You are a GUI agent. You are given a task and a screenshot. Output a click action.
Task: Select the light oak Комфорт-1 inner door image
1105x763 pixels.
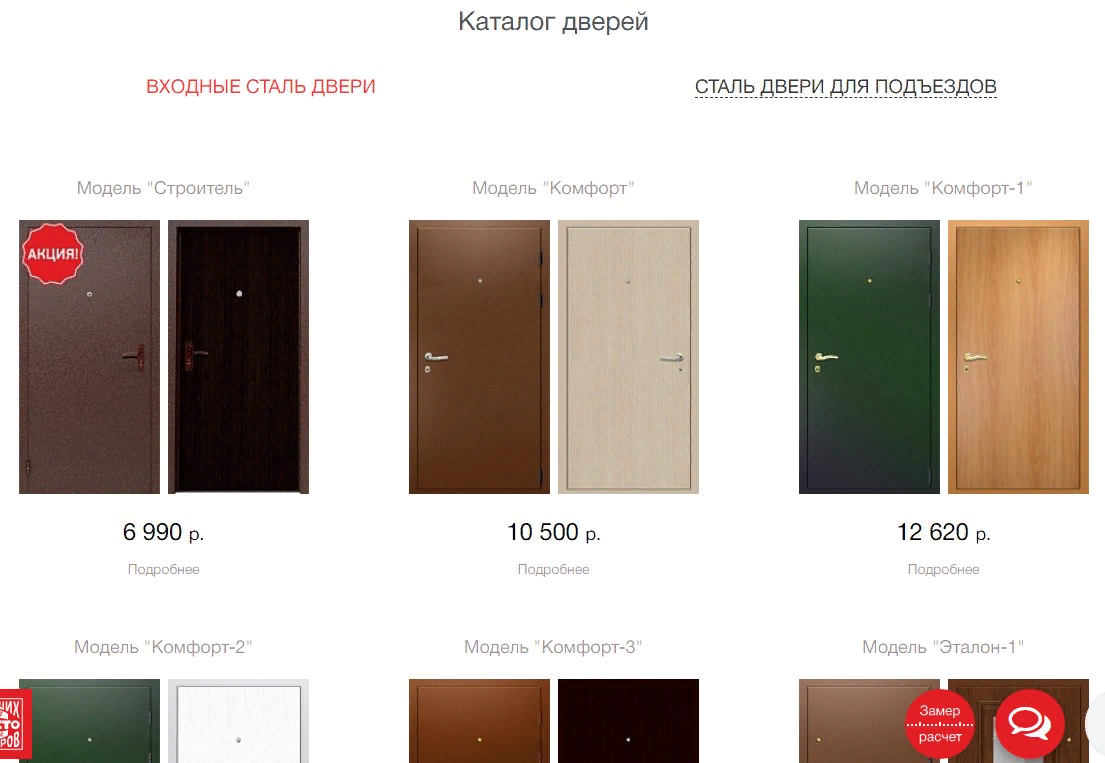(x=1018, y=356)
